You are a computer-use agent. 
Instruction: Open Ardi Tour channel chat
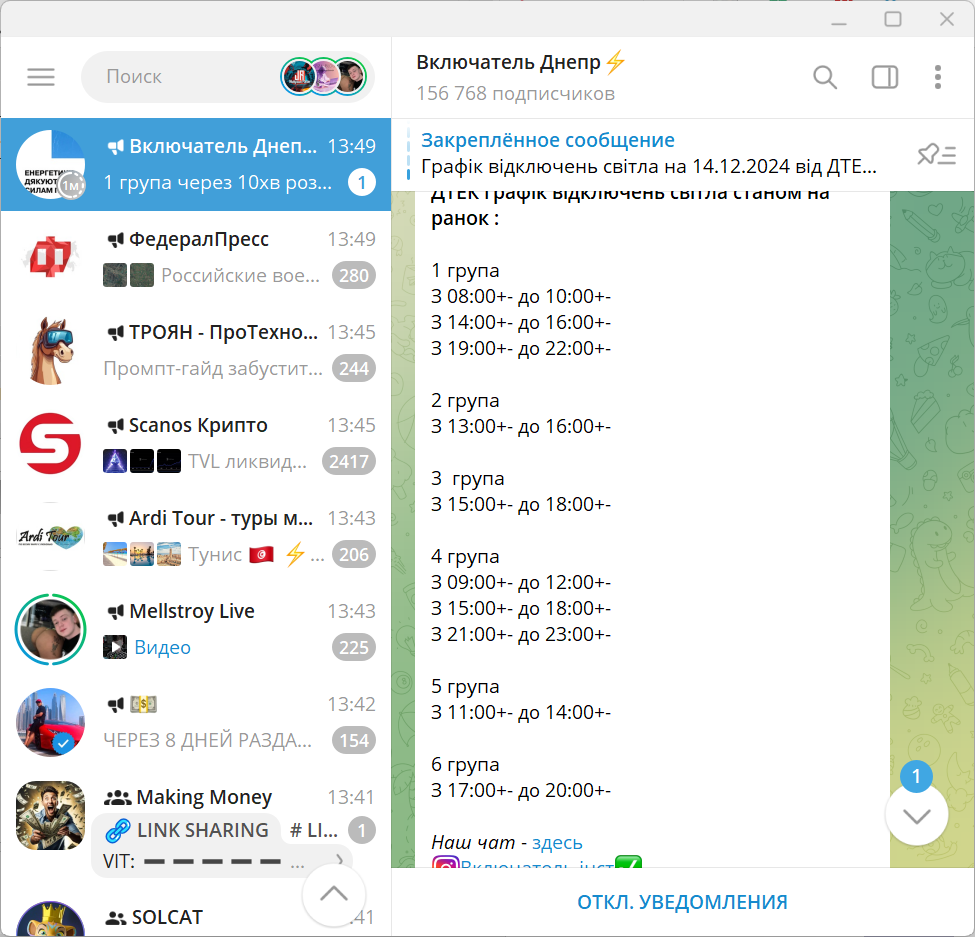196,537
